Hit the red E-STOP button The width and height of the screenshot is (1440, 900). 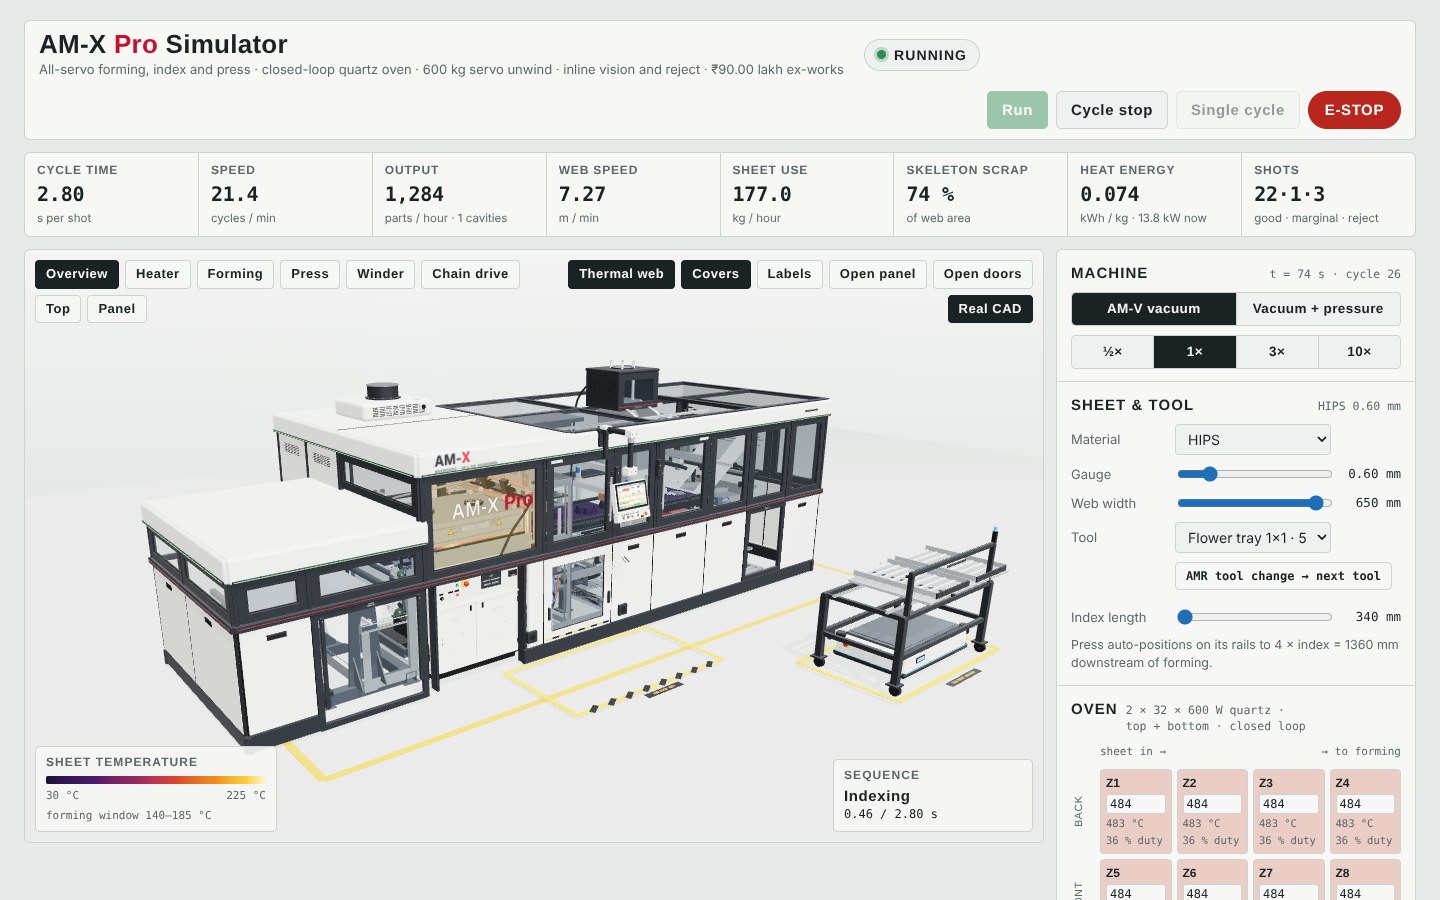(x=1354, y=110)
